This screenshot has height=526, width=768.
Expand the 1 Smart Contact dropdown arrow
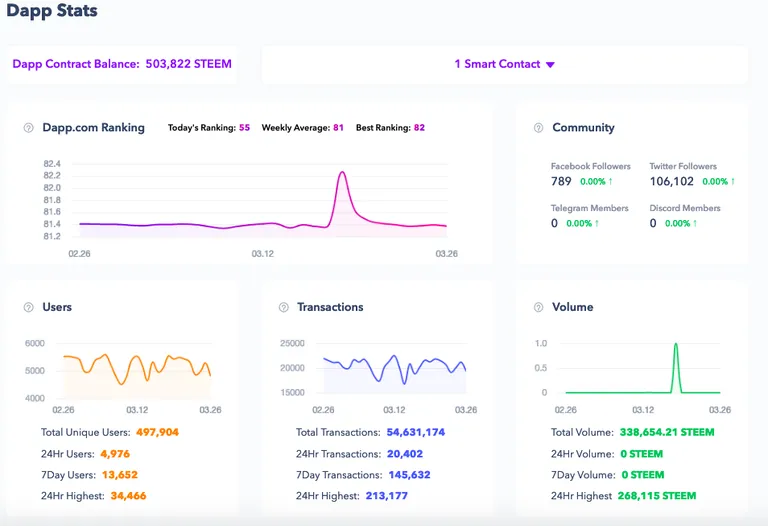[550, 65]
